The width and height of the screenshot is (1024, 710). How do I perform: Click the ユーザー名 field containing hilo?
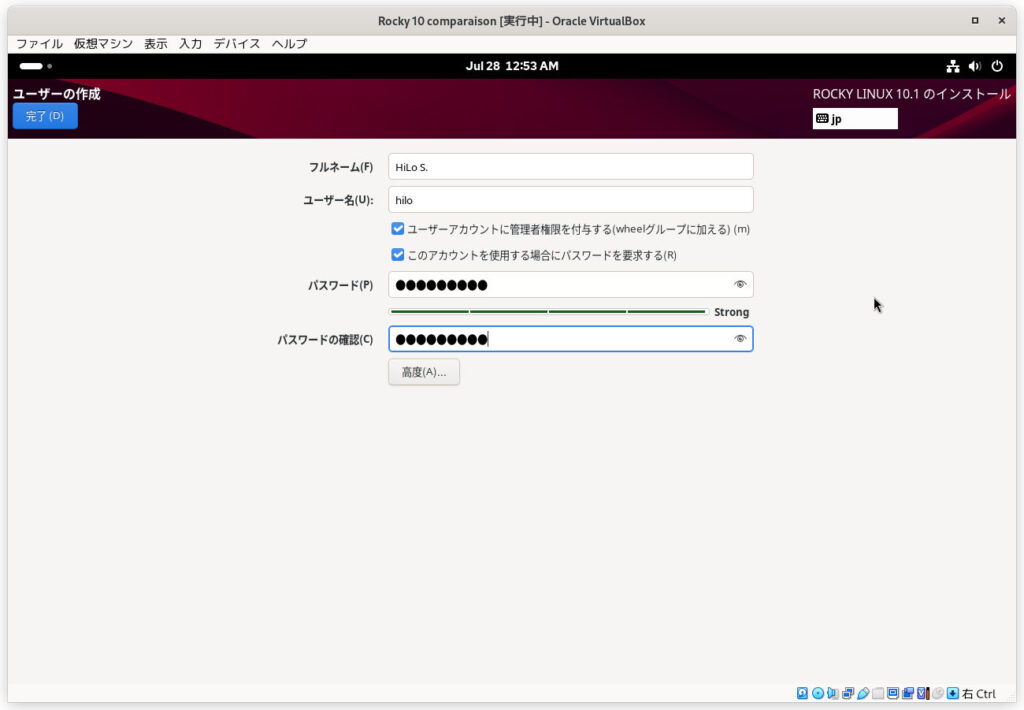tap(571, 200)
